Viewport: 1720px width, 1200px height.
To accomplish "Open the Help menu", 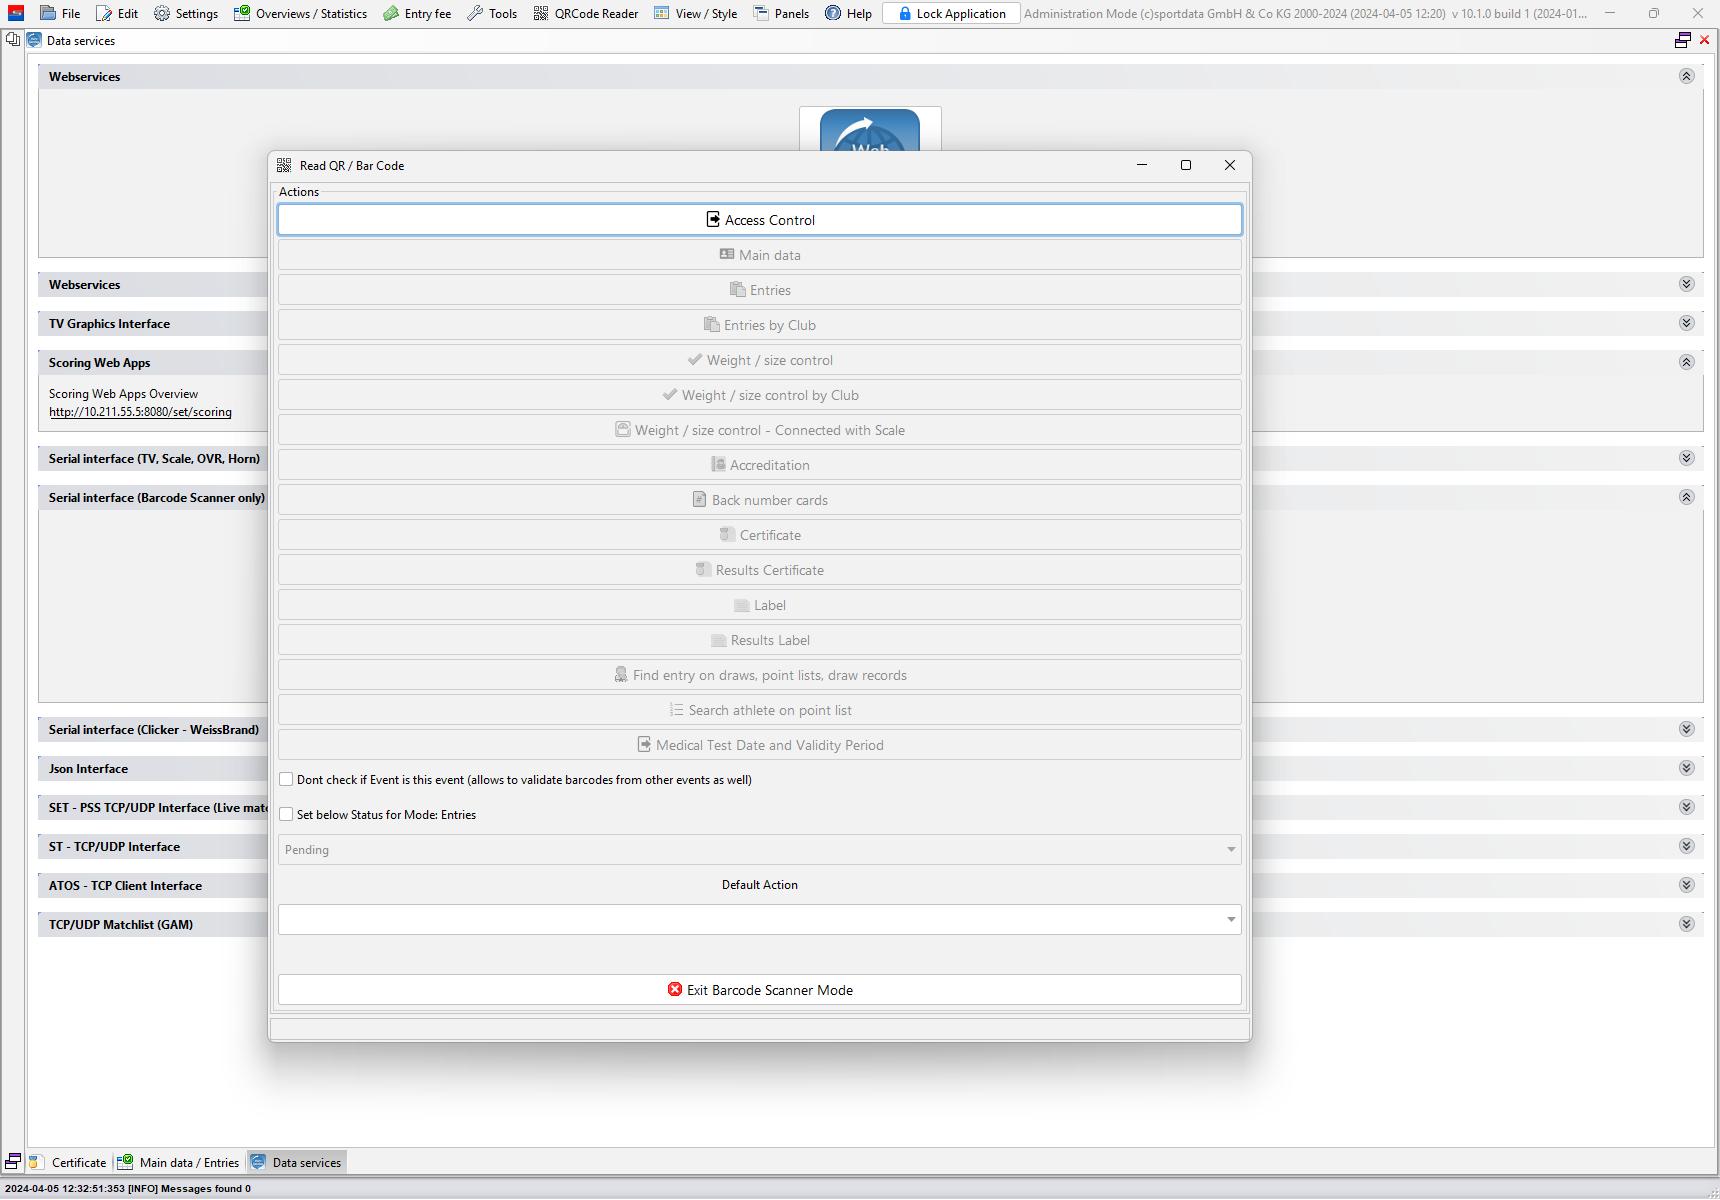I will coord(848,13).
